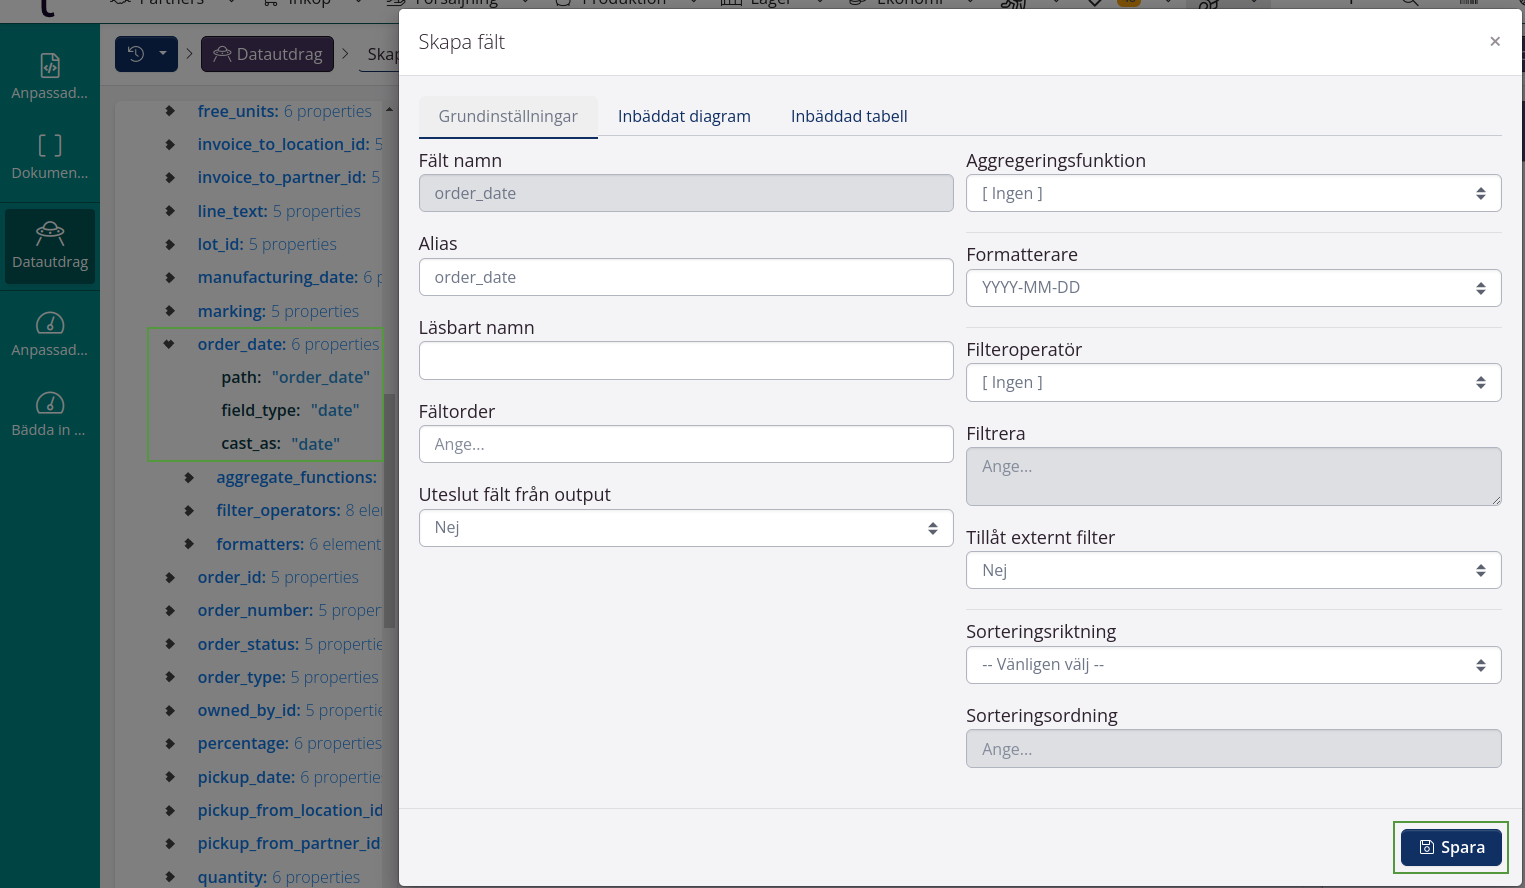Open the Uteslut fält från output dropdown
1525x888 pixels.
coord(685,528)
